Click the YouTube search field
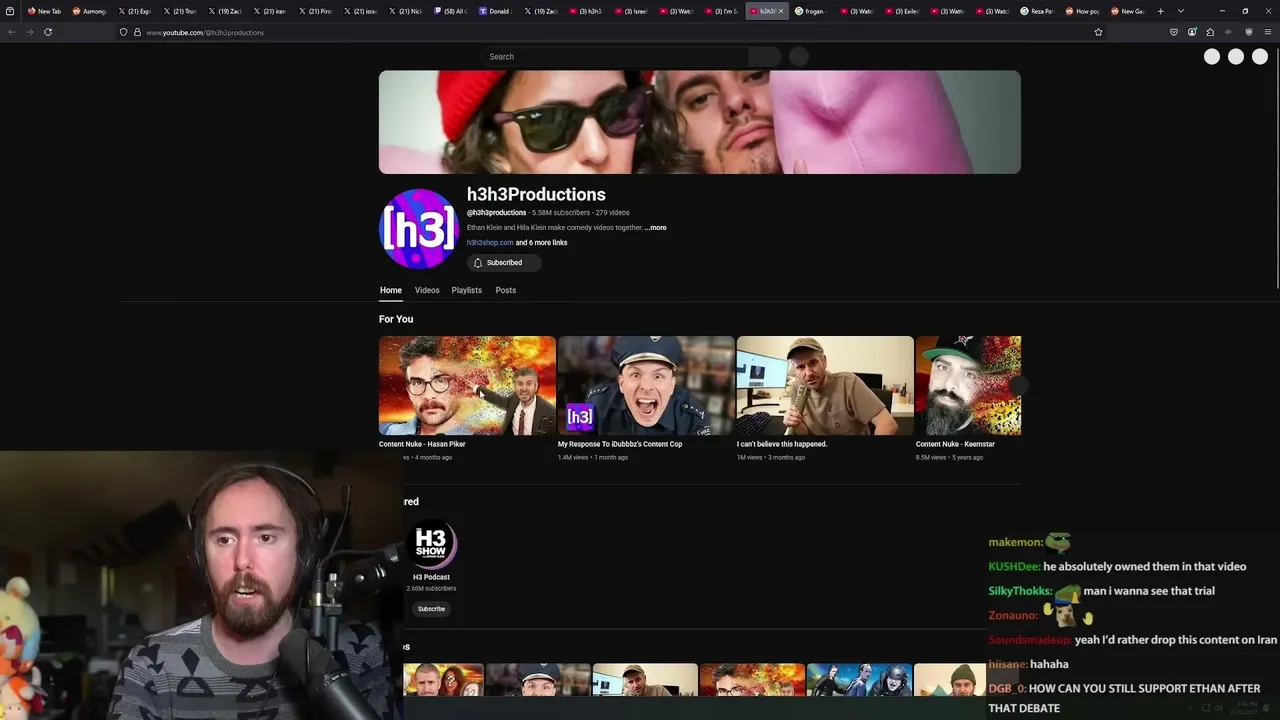The image size is (1280, 720). coord(615,57)
